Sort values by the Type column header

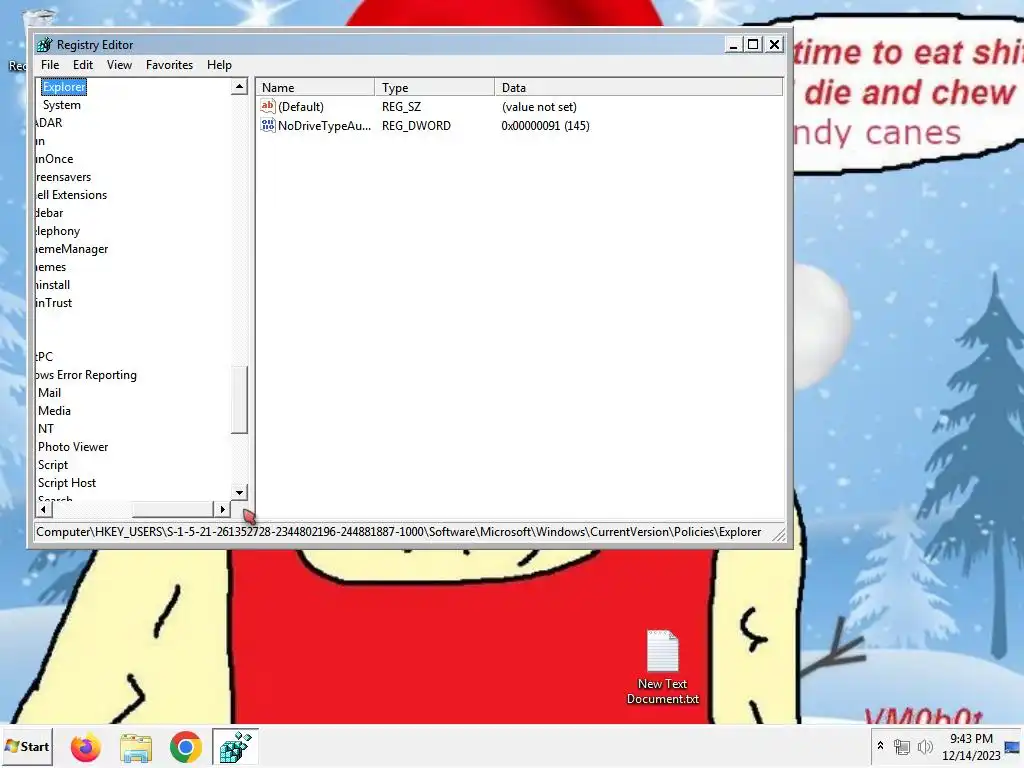coord(434,88)
